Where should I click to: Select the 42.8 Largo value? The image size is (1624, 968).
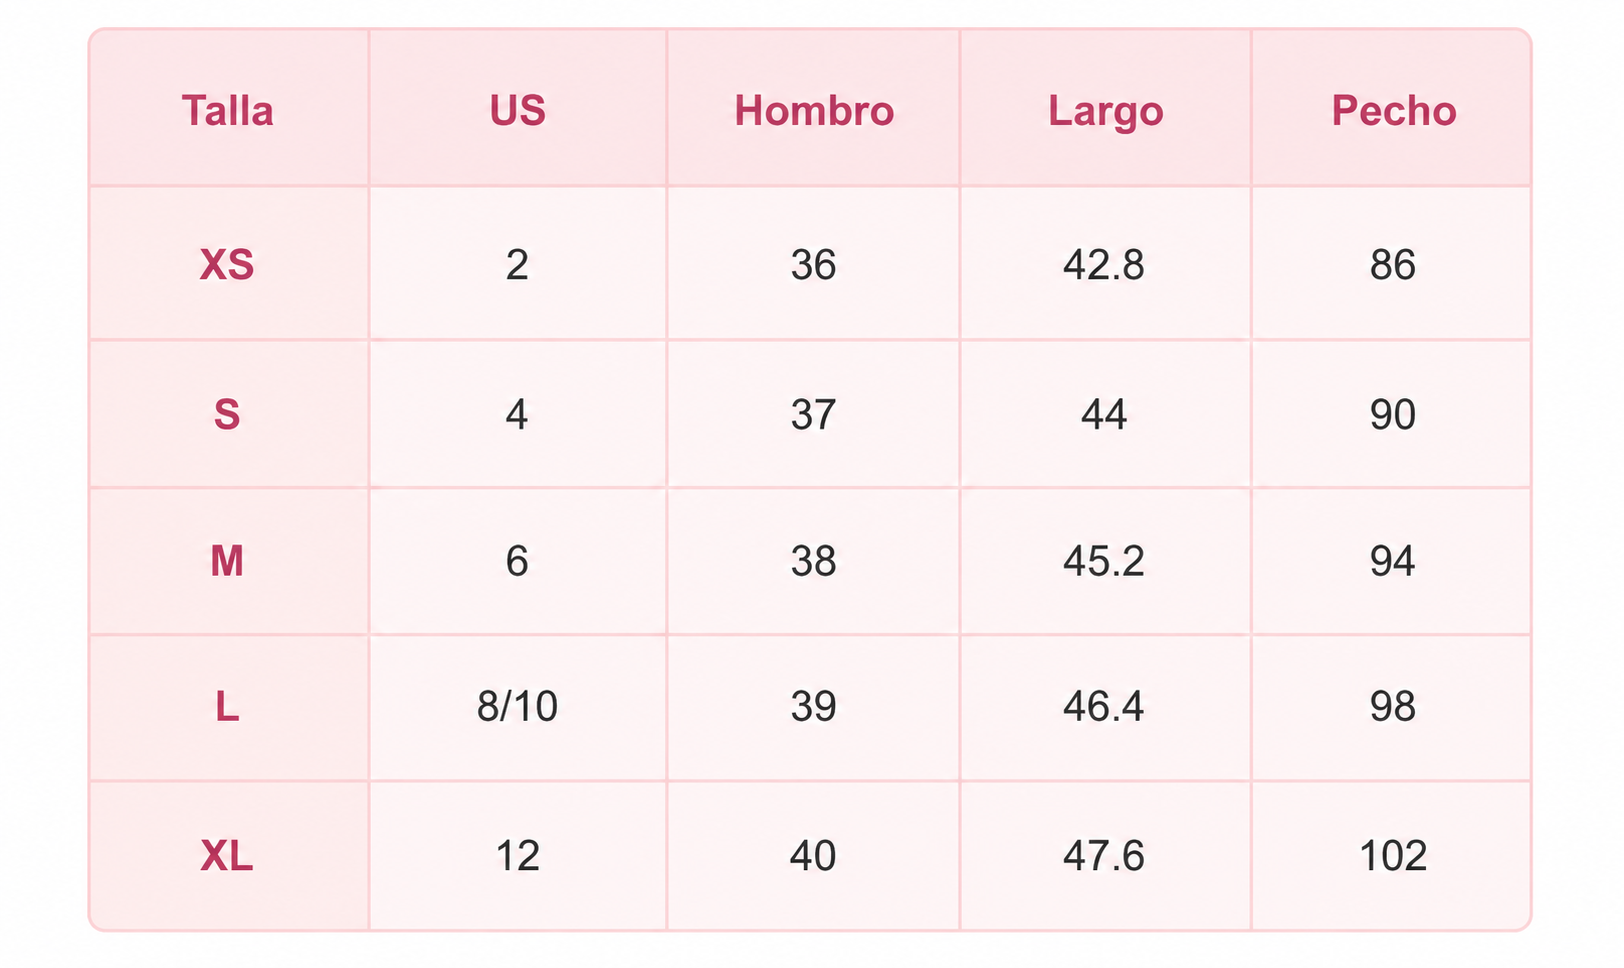coord(1104,265)
